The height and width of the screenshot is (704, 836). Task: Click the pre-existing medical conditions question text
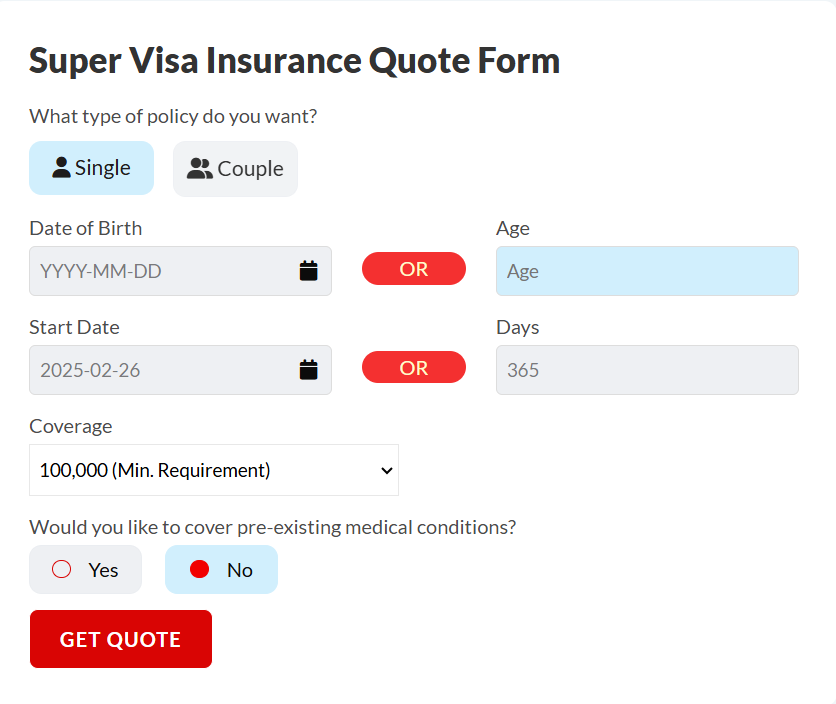pos(272,527)
